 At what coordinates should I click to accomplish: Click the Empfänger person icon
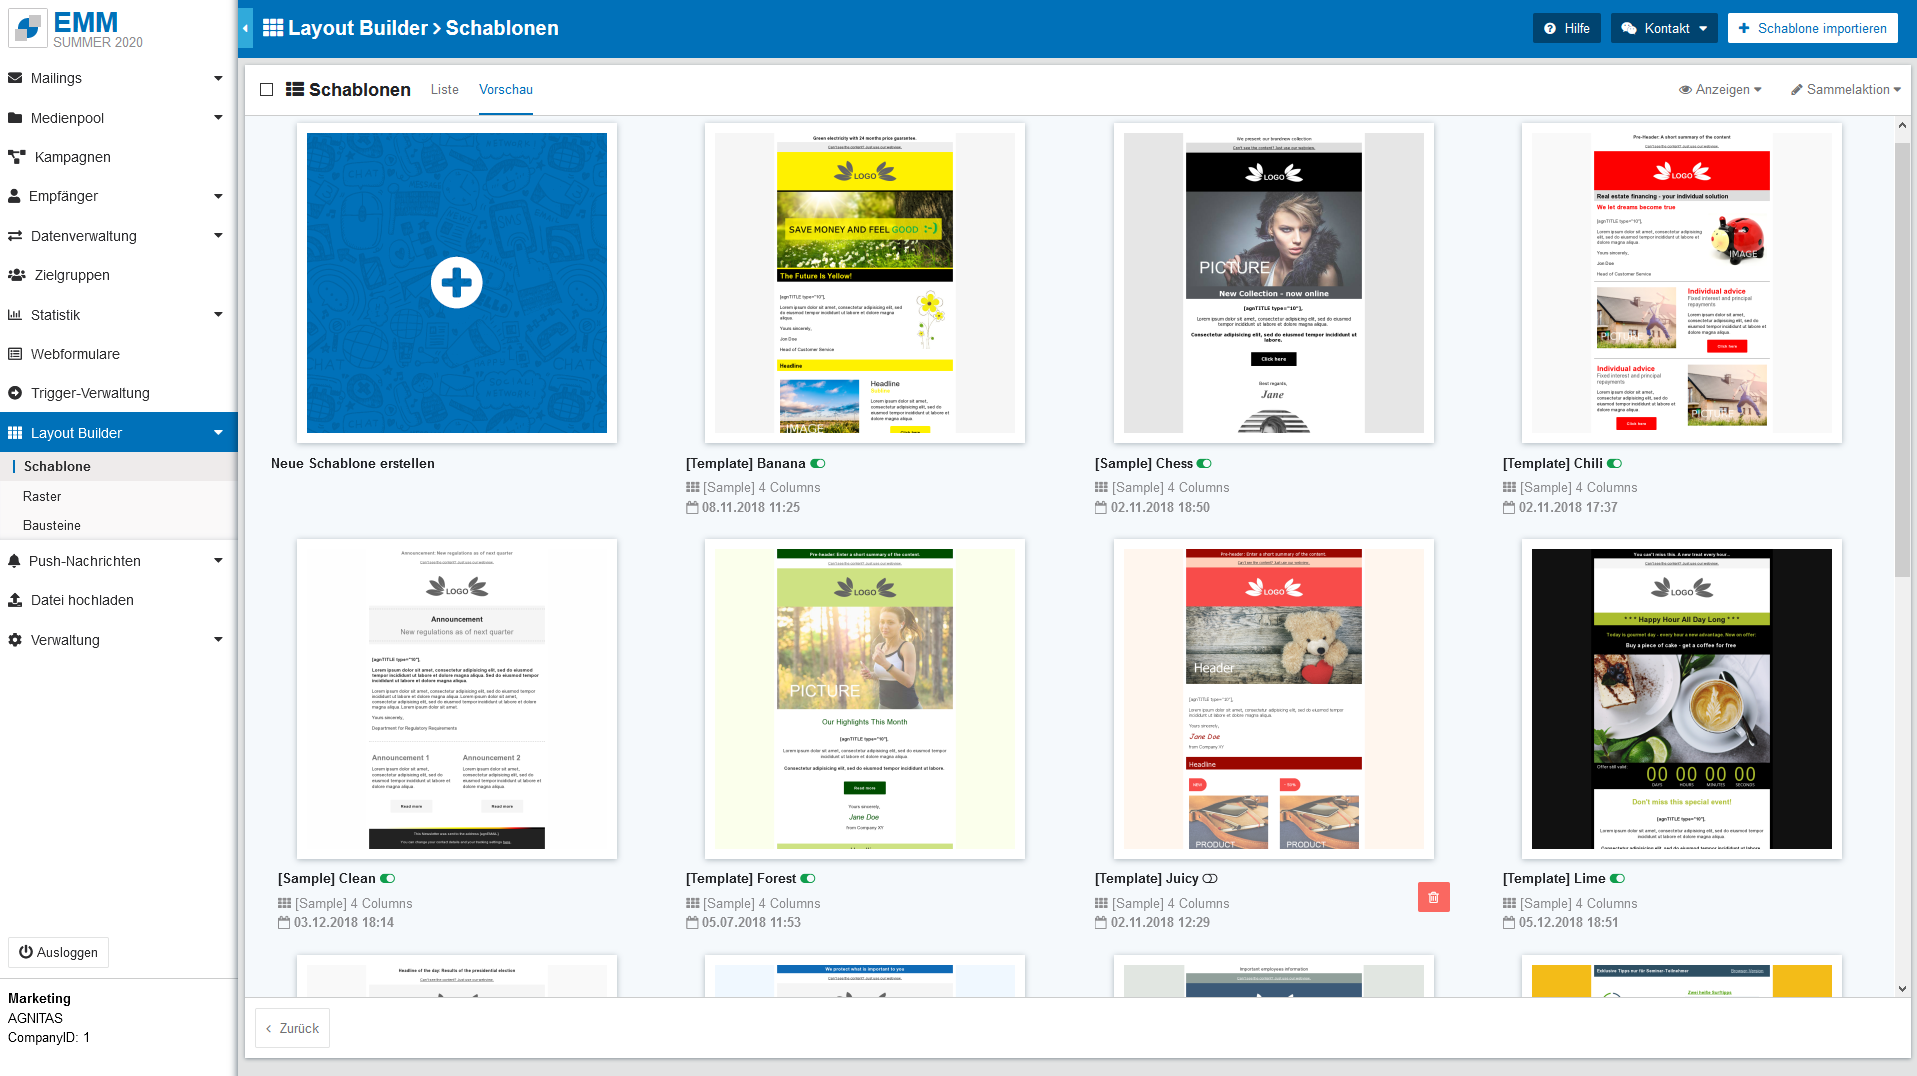pyautogui.click(x=14, y=196)
